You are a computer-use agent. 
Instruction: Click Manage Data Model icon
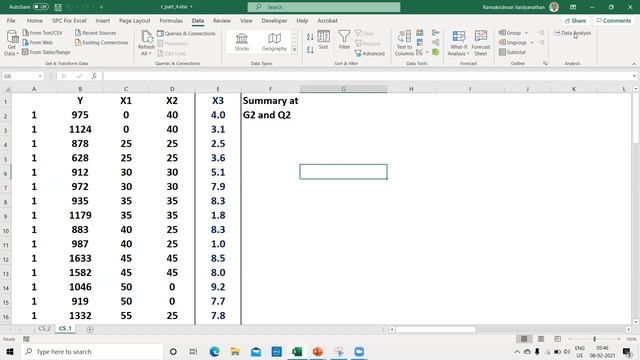point(436,52)
